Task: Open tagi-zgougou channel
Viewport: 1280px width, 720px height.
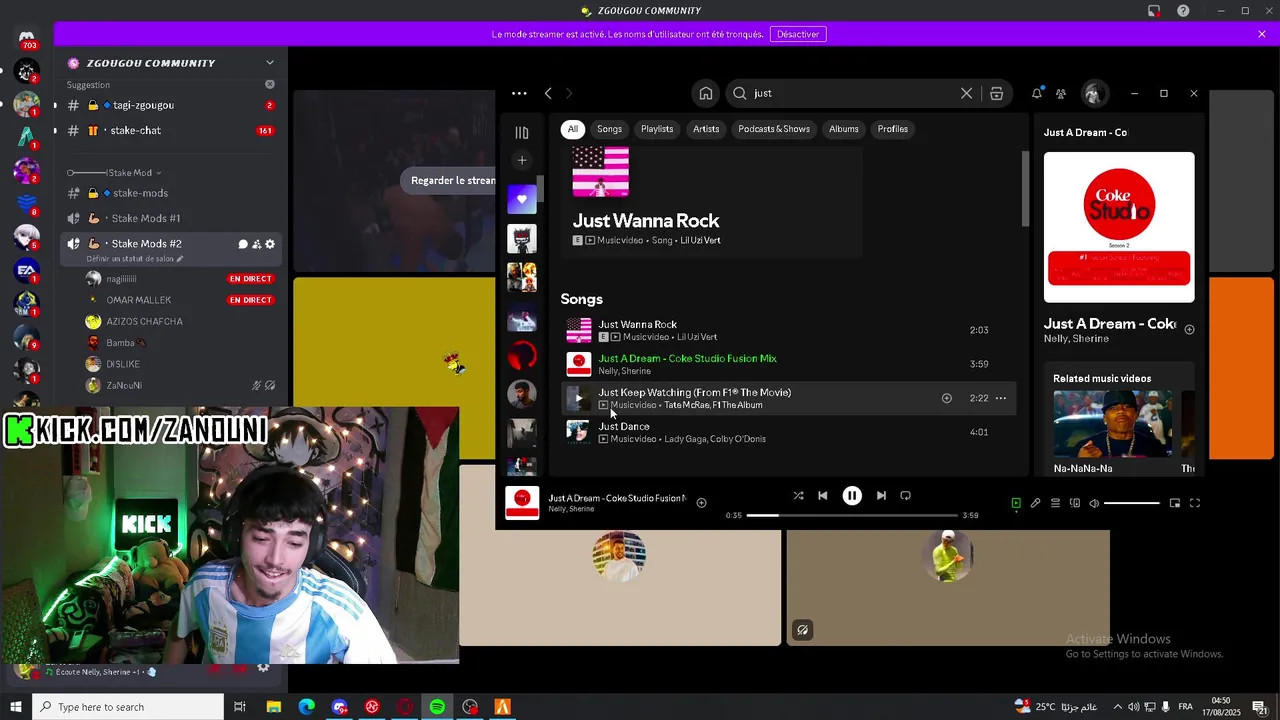Action: pos(171,105)
